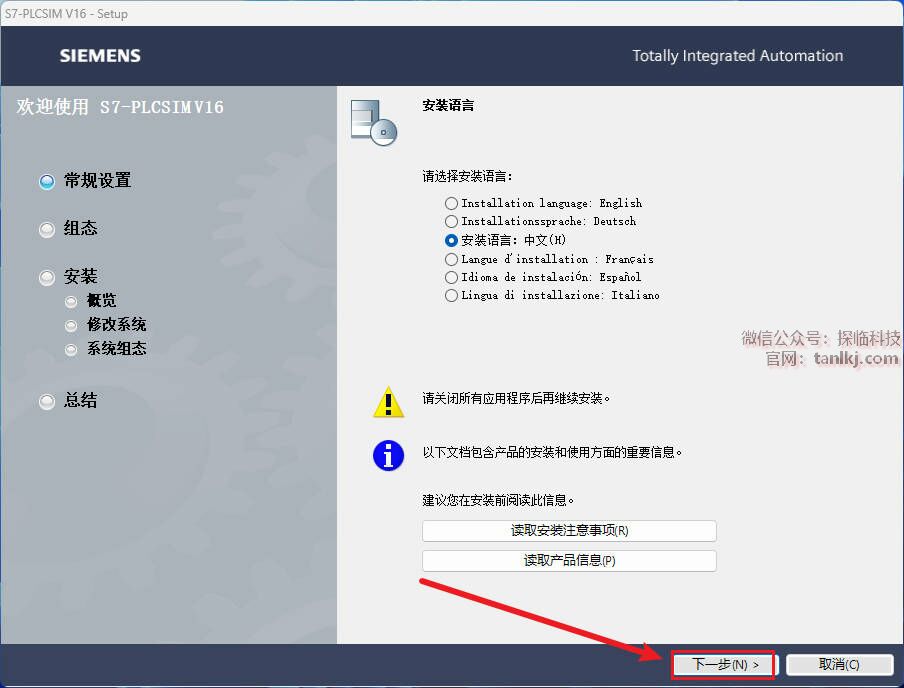Cancel setup with 取消(C) button
This screenshot has height=688, width=904.
pos(839,665)
